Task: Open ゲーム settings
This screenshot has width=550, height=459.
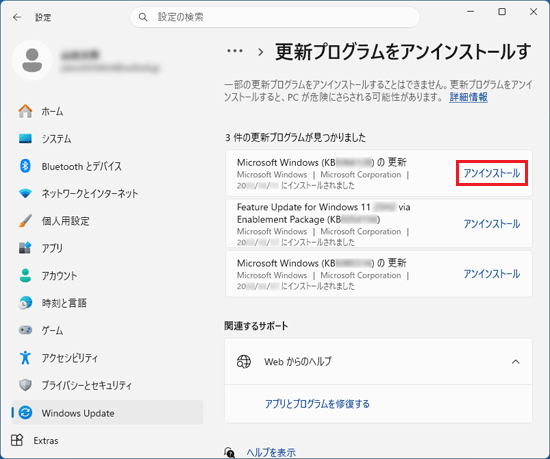Action: point(107,330)
